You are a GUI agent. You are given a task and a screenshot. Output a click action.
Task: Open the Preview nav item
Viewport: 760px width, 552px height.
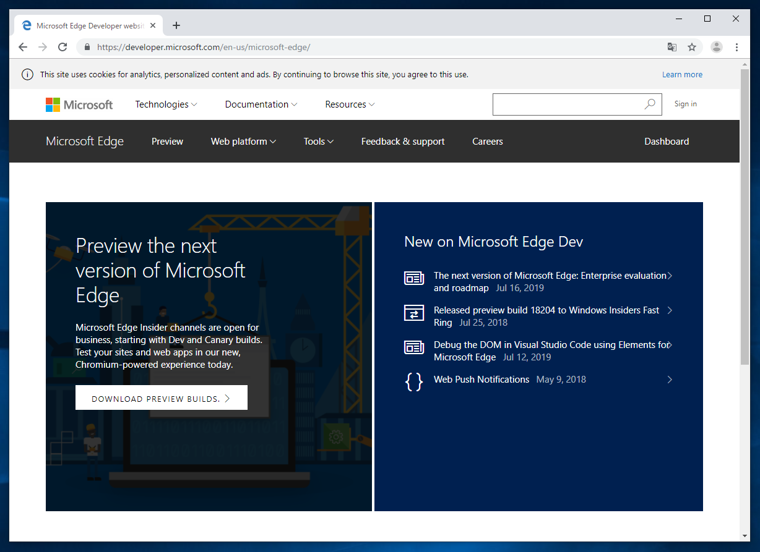click(167, 142)
